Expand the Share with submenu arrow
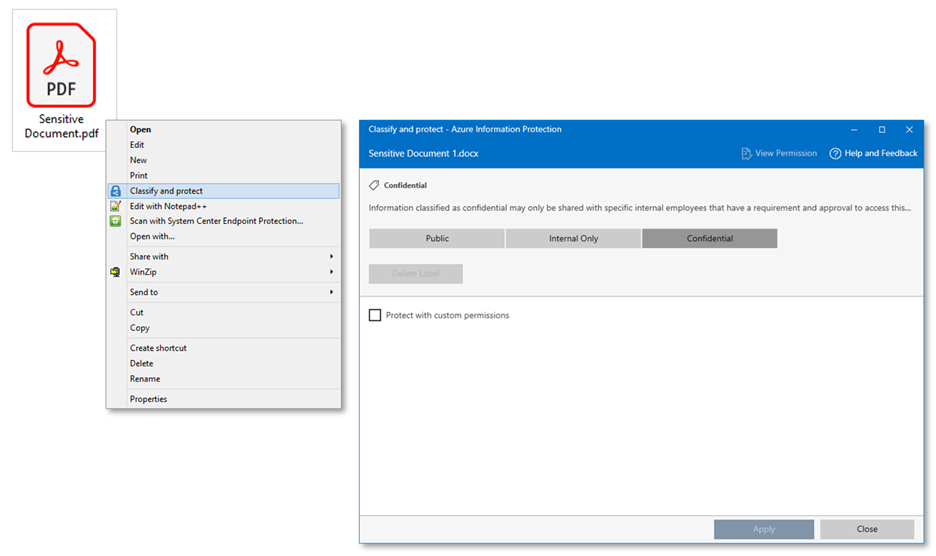This screenshot has height=556, width=936. 331,256
